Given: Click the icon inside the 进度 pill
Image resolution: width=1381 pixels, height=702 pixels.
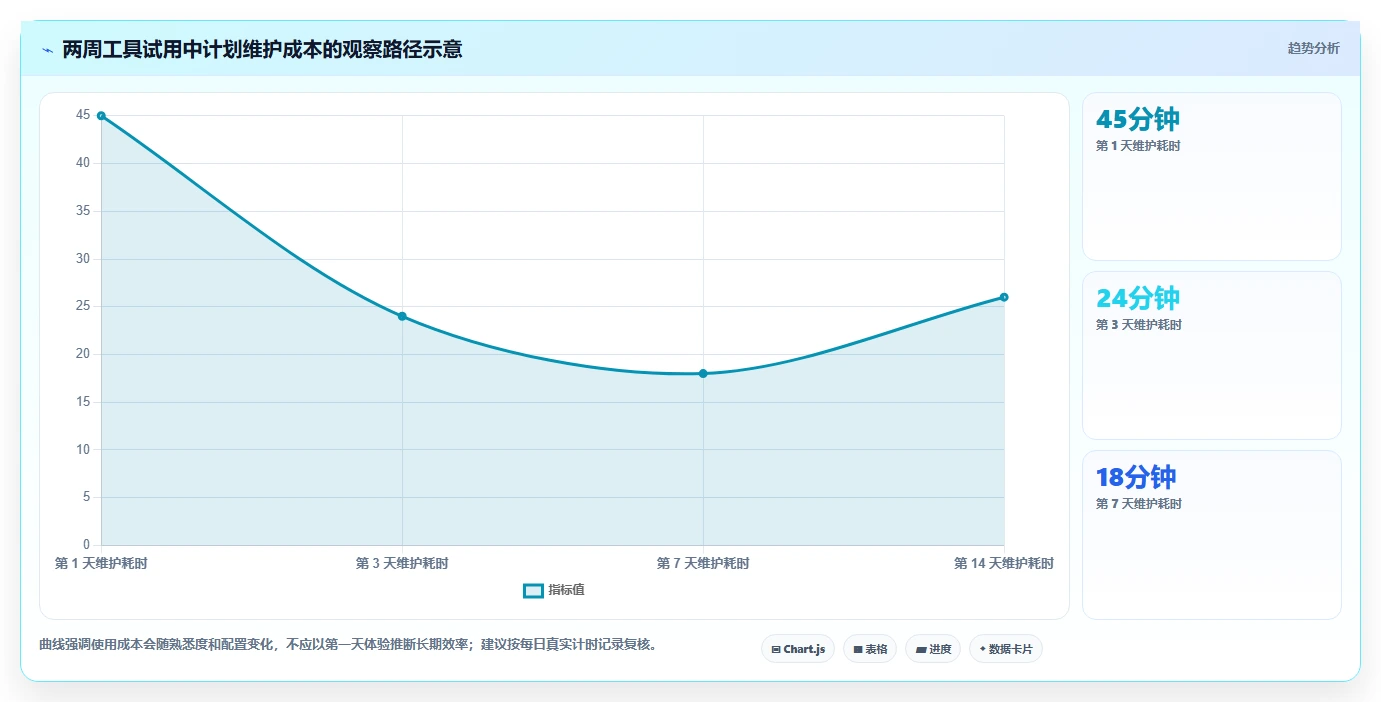Looking at the screenshot, I should pyautogui.click(x=921, y=650).
